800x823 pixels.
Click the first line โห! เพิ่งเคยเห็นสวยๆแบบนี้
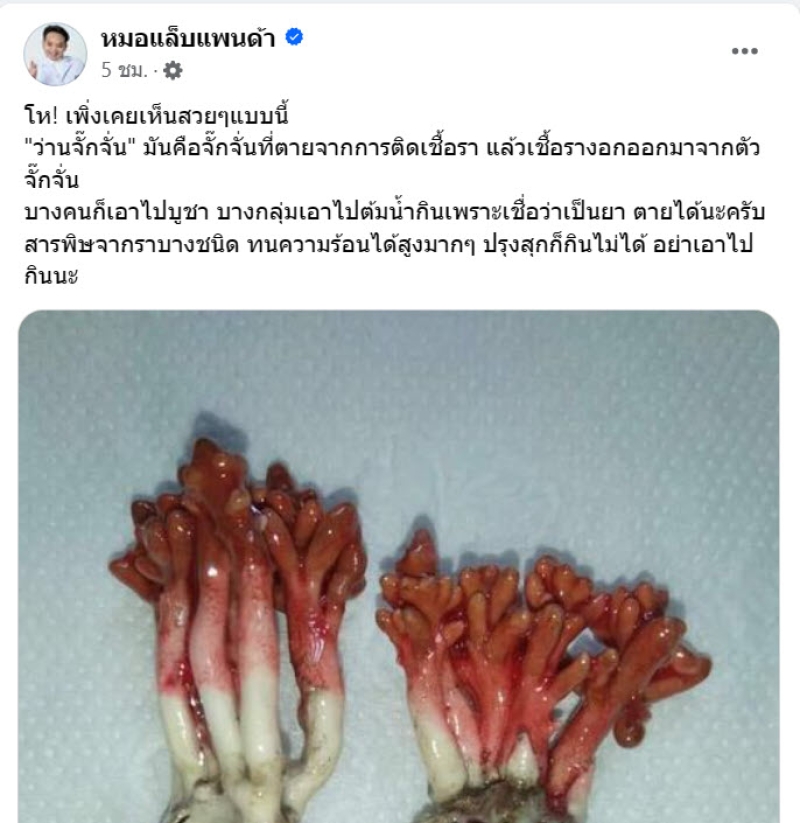(156, 116)
